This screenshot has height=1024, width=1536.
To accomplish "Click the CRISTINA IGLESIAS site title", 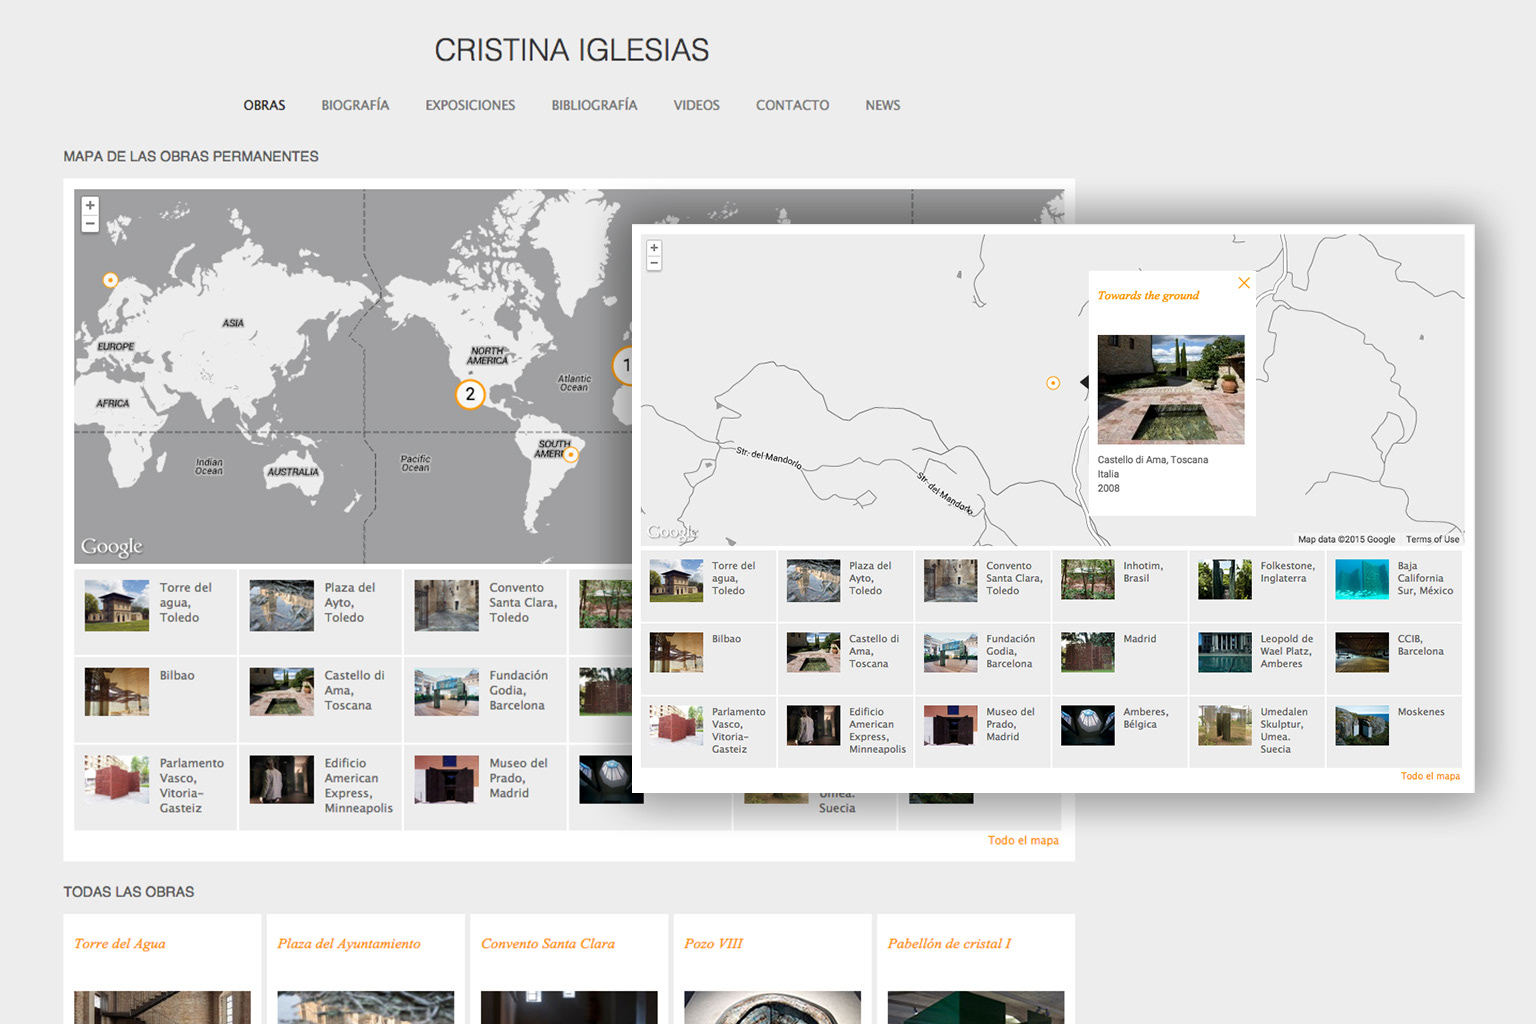I will (x=571, y=50).
